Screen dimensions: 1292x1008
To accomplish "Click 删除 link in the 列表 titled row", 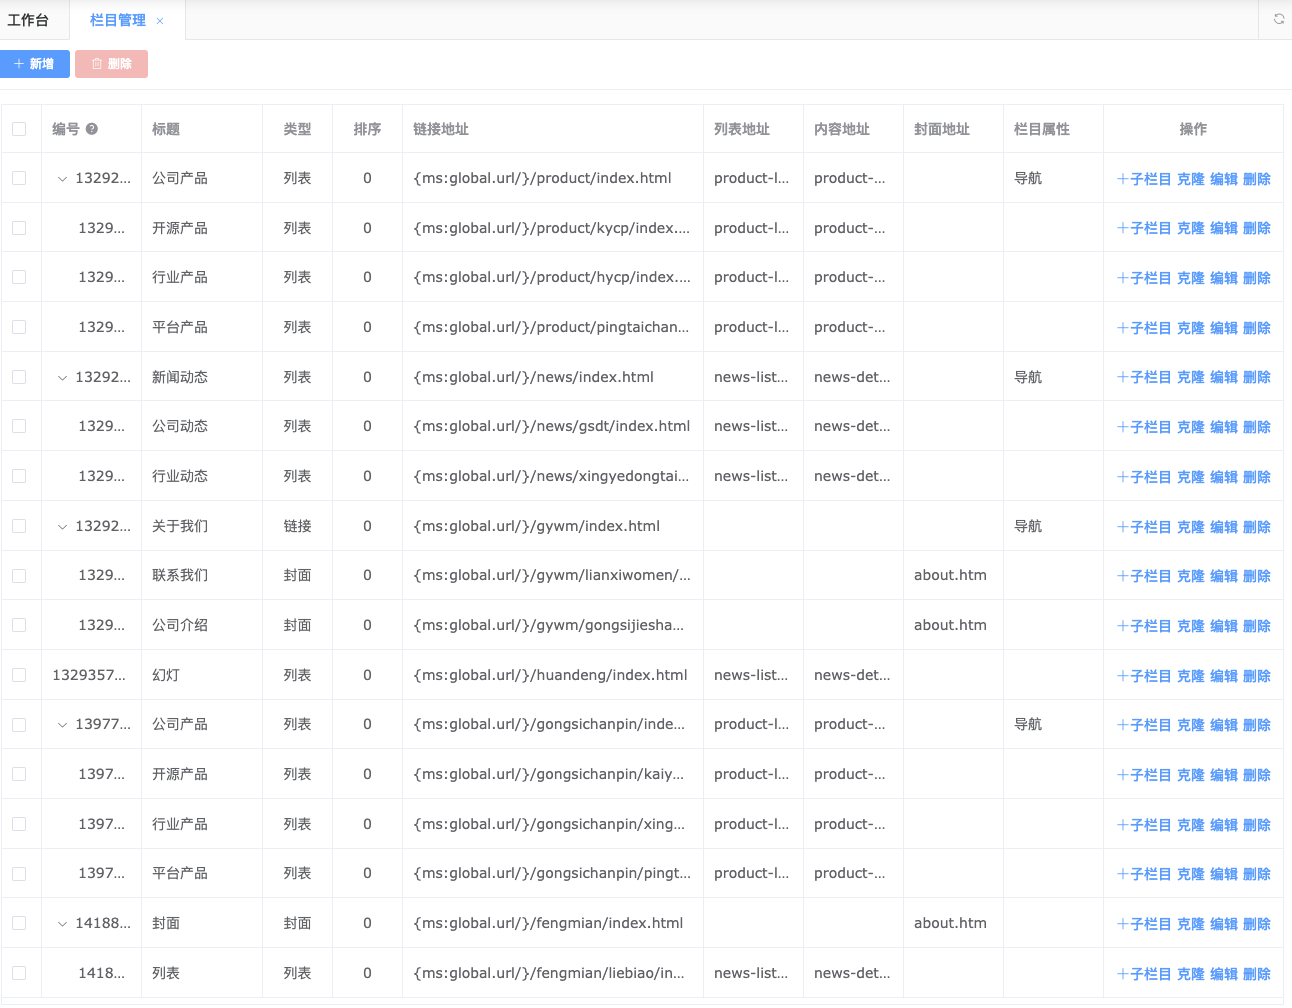I will 1256,974.
